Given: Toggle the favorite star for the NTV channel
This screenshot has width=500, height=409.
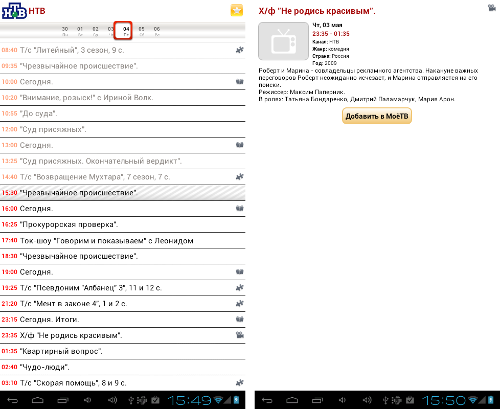Looking at the screenshot, I should [237, 10].
